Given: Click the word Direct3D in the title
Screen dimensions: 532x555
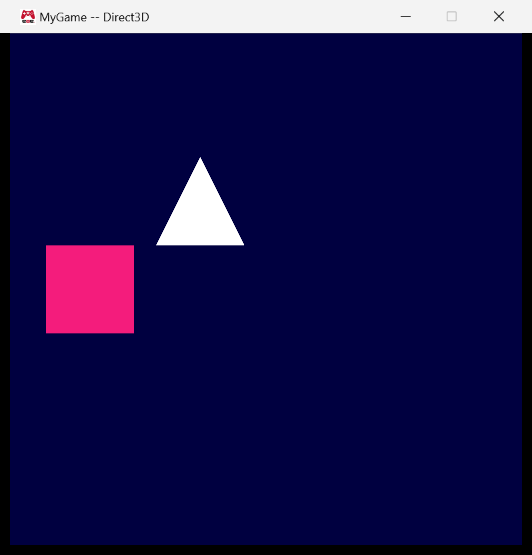Looking at the screenshot, I should coord(126,17).
